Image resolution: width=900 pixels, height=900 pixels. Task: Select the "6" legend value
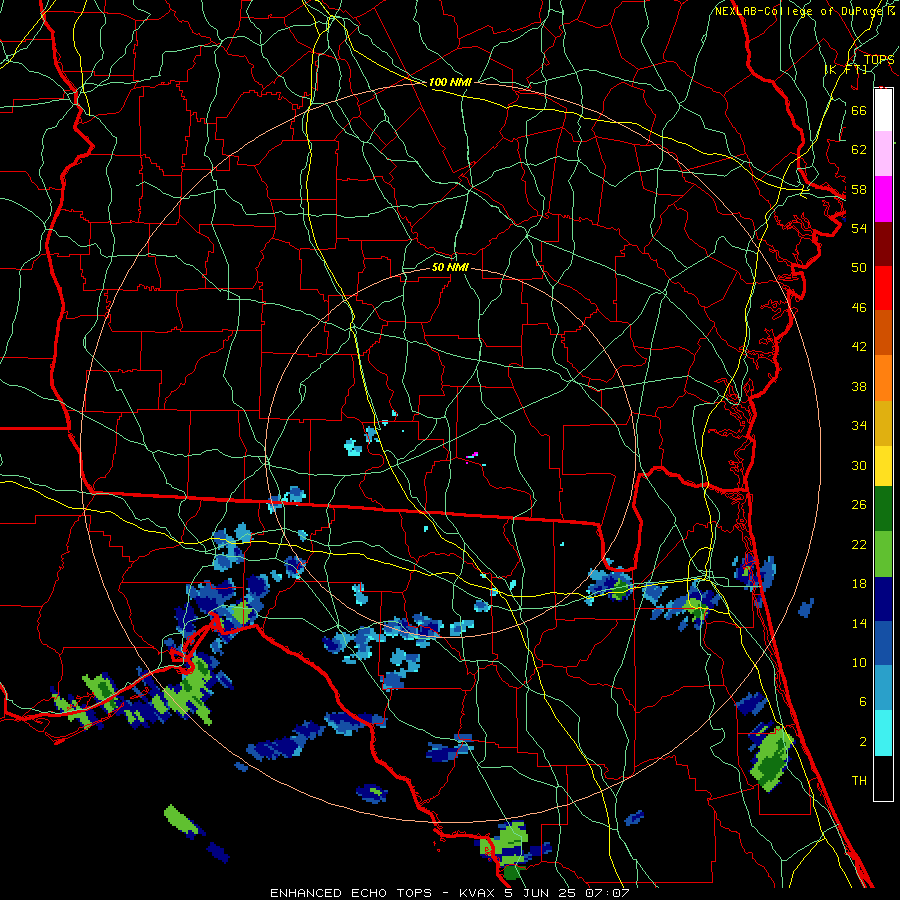(x=862, y=703)
